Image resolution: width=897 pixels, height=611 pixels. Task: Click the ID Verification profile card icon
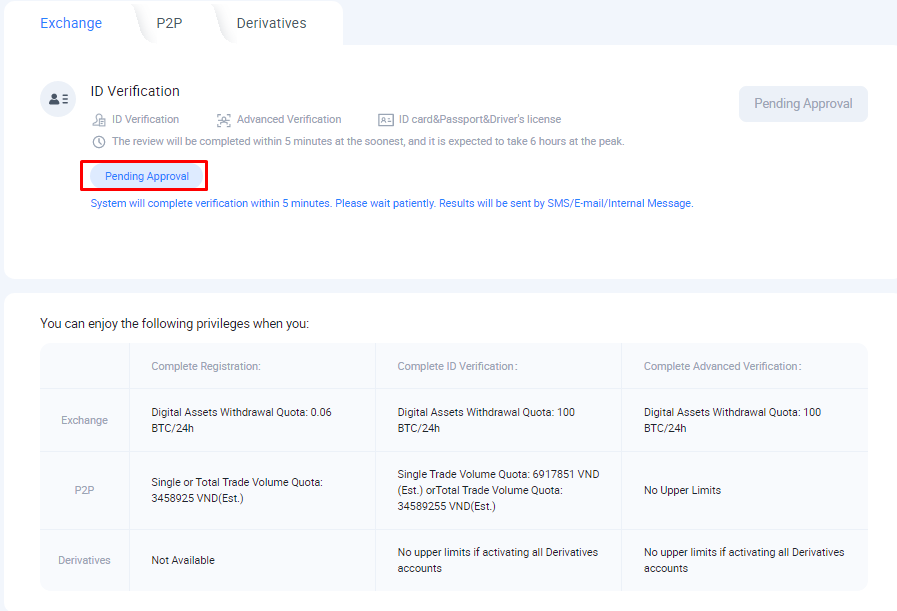click(58, 99)
